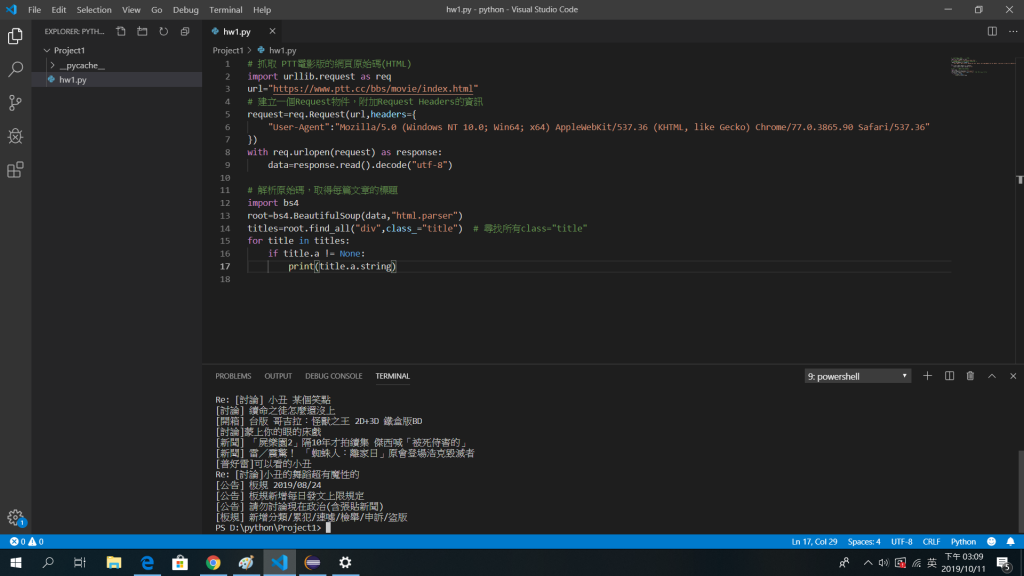Open the Go menu
Viewport: 1024px width, 576px height.
coord(157,10)
